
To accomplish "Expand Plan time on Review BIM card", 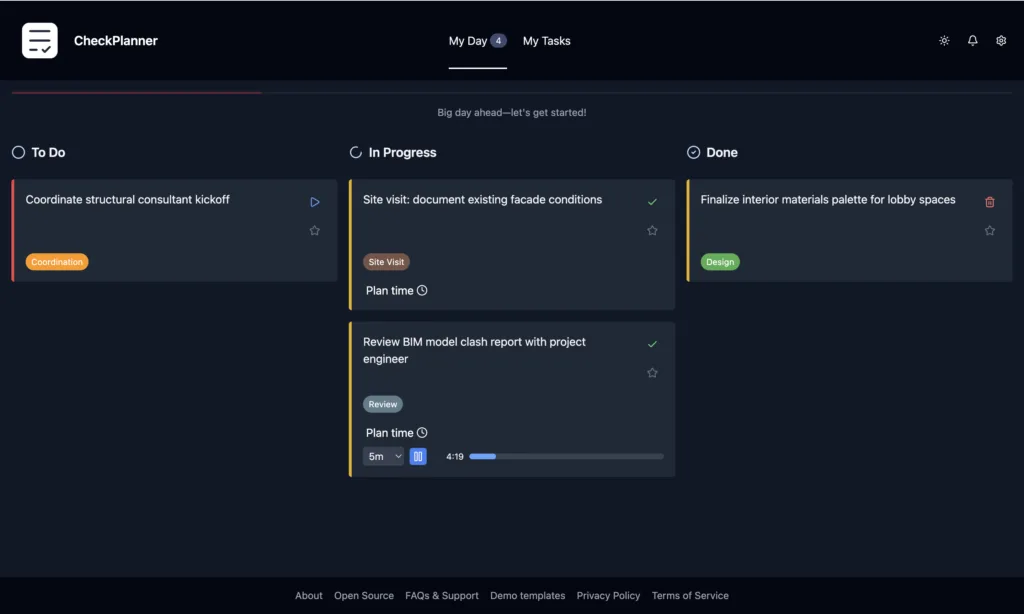I will pos(396,433).
